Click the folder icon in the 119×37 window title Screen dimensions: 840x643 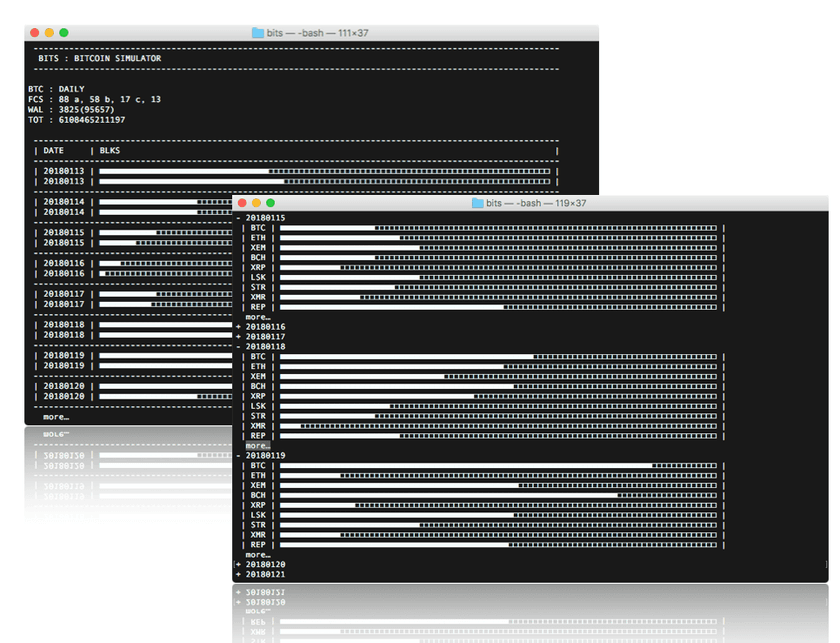pyautogui.click(x=477, y=203)
